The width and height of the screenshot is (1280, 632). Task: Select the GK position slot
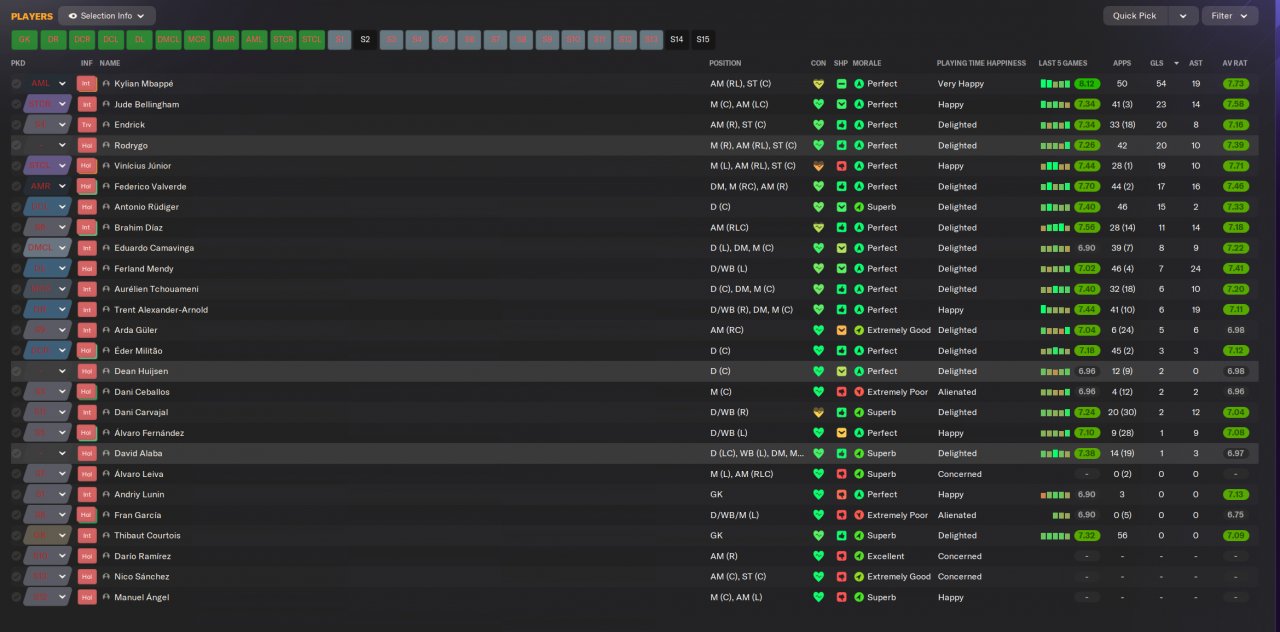point(24,40)
